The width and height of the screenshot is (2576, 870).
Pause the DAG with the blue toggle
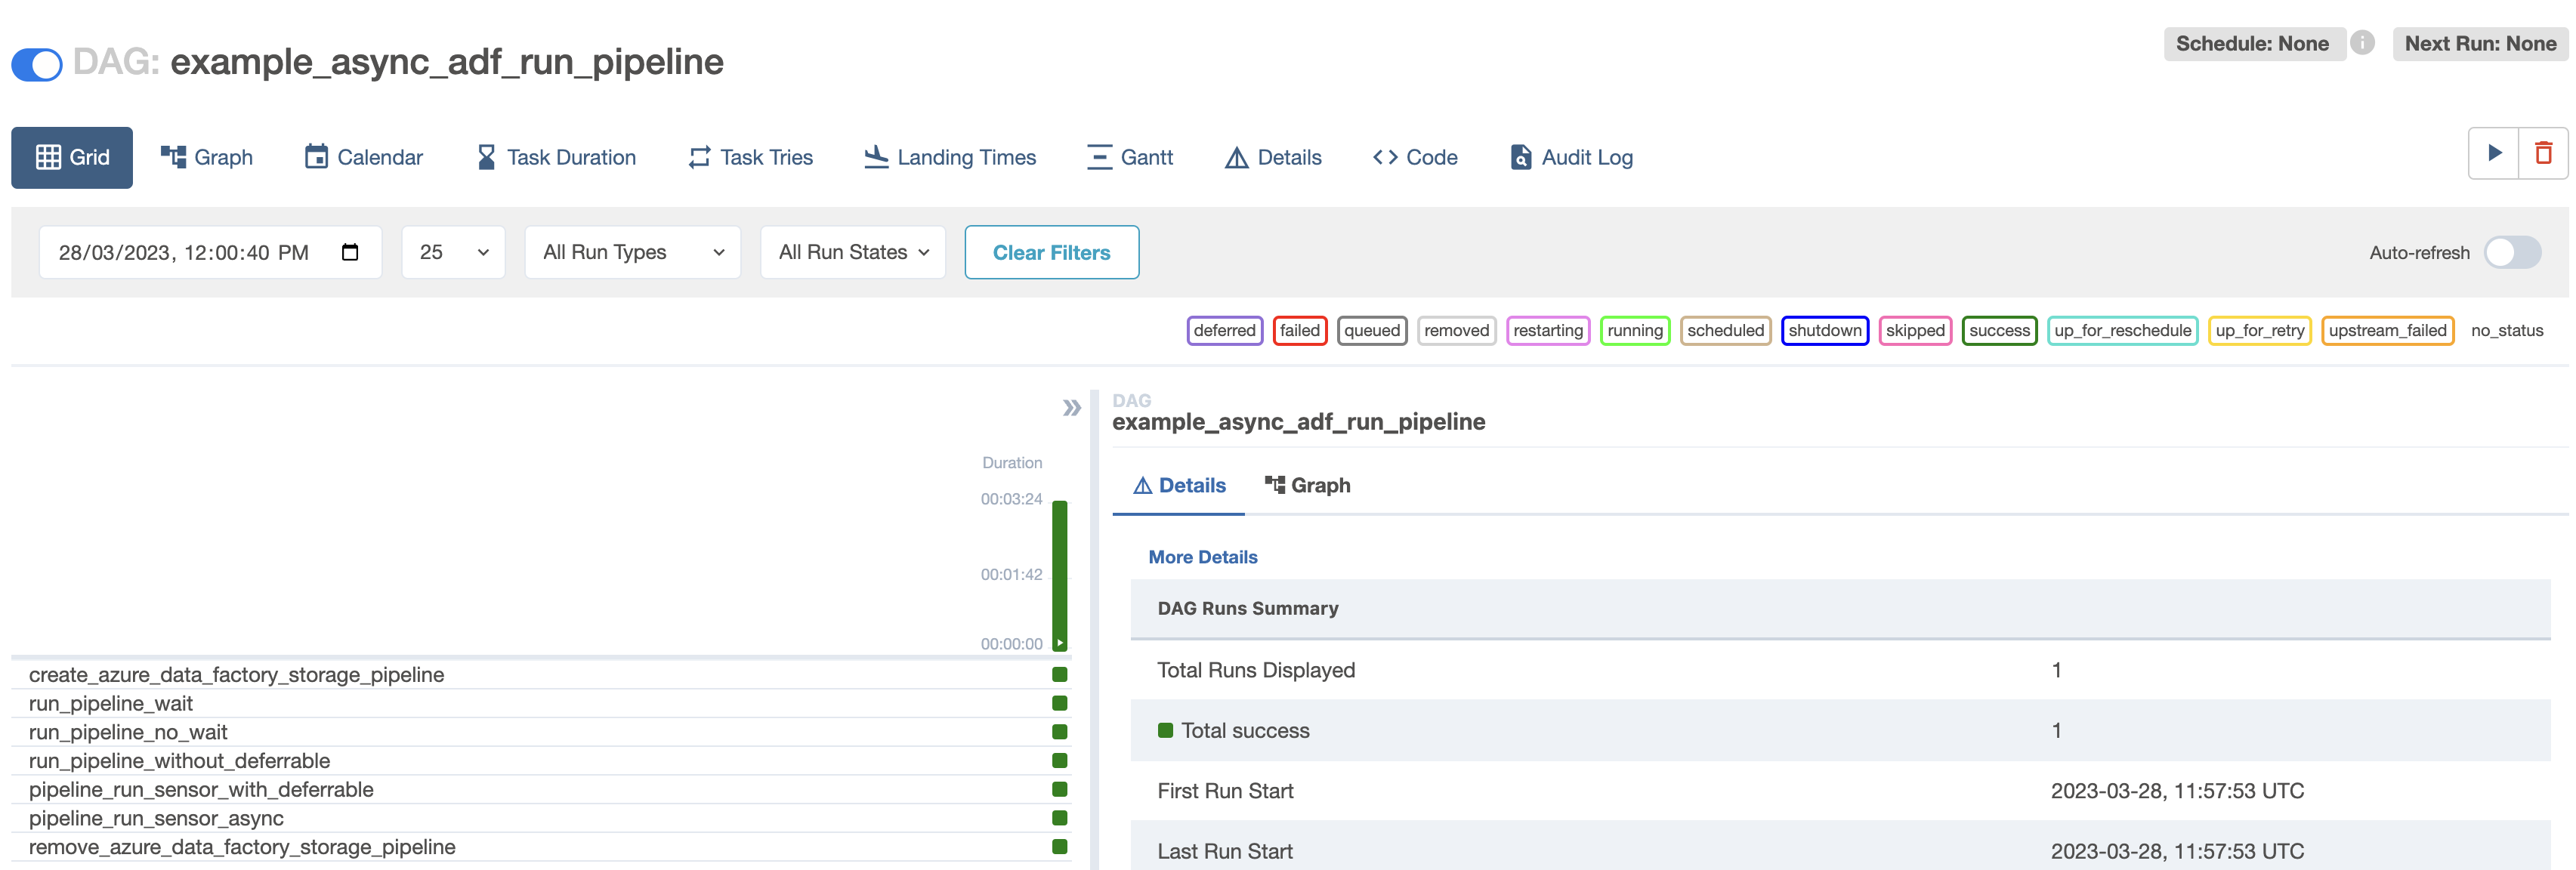pos(37,64)
